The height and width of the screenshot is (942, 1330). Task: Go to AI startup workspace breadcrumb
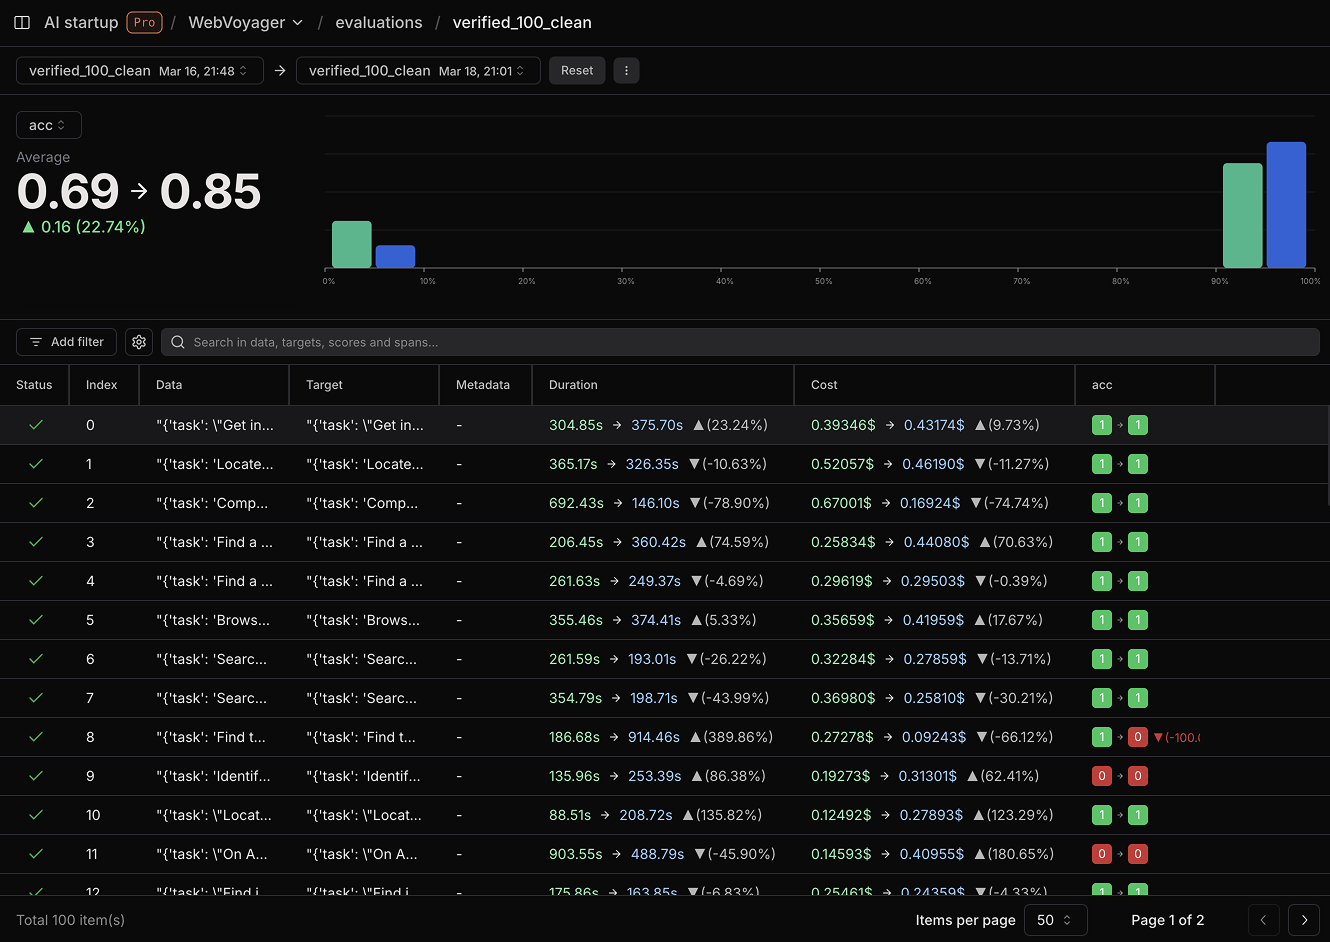coord(81,22)
